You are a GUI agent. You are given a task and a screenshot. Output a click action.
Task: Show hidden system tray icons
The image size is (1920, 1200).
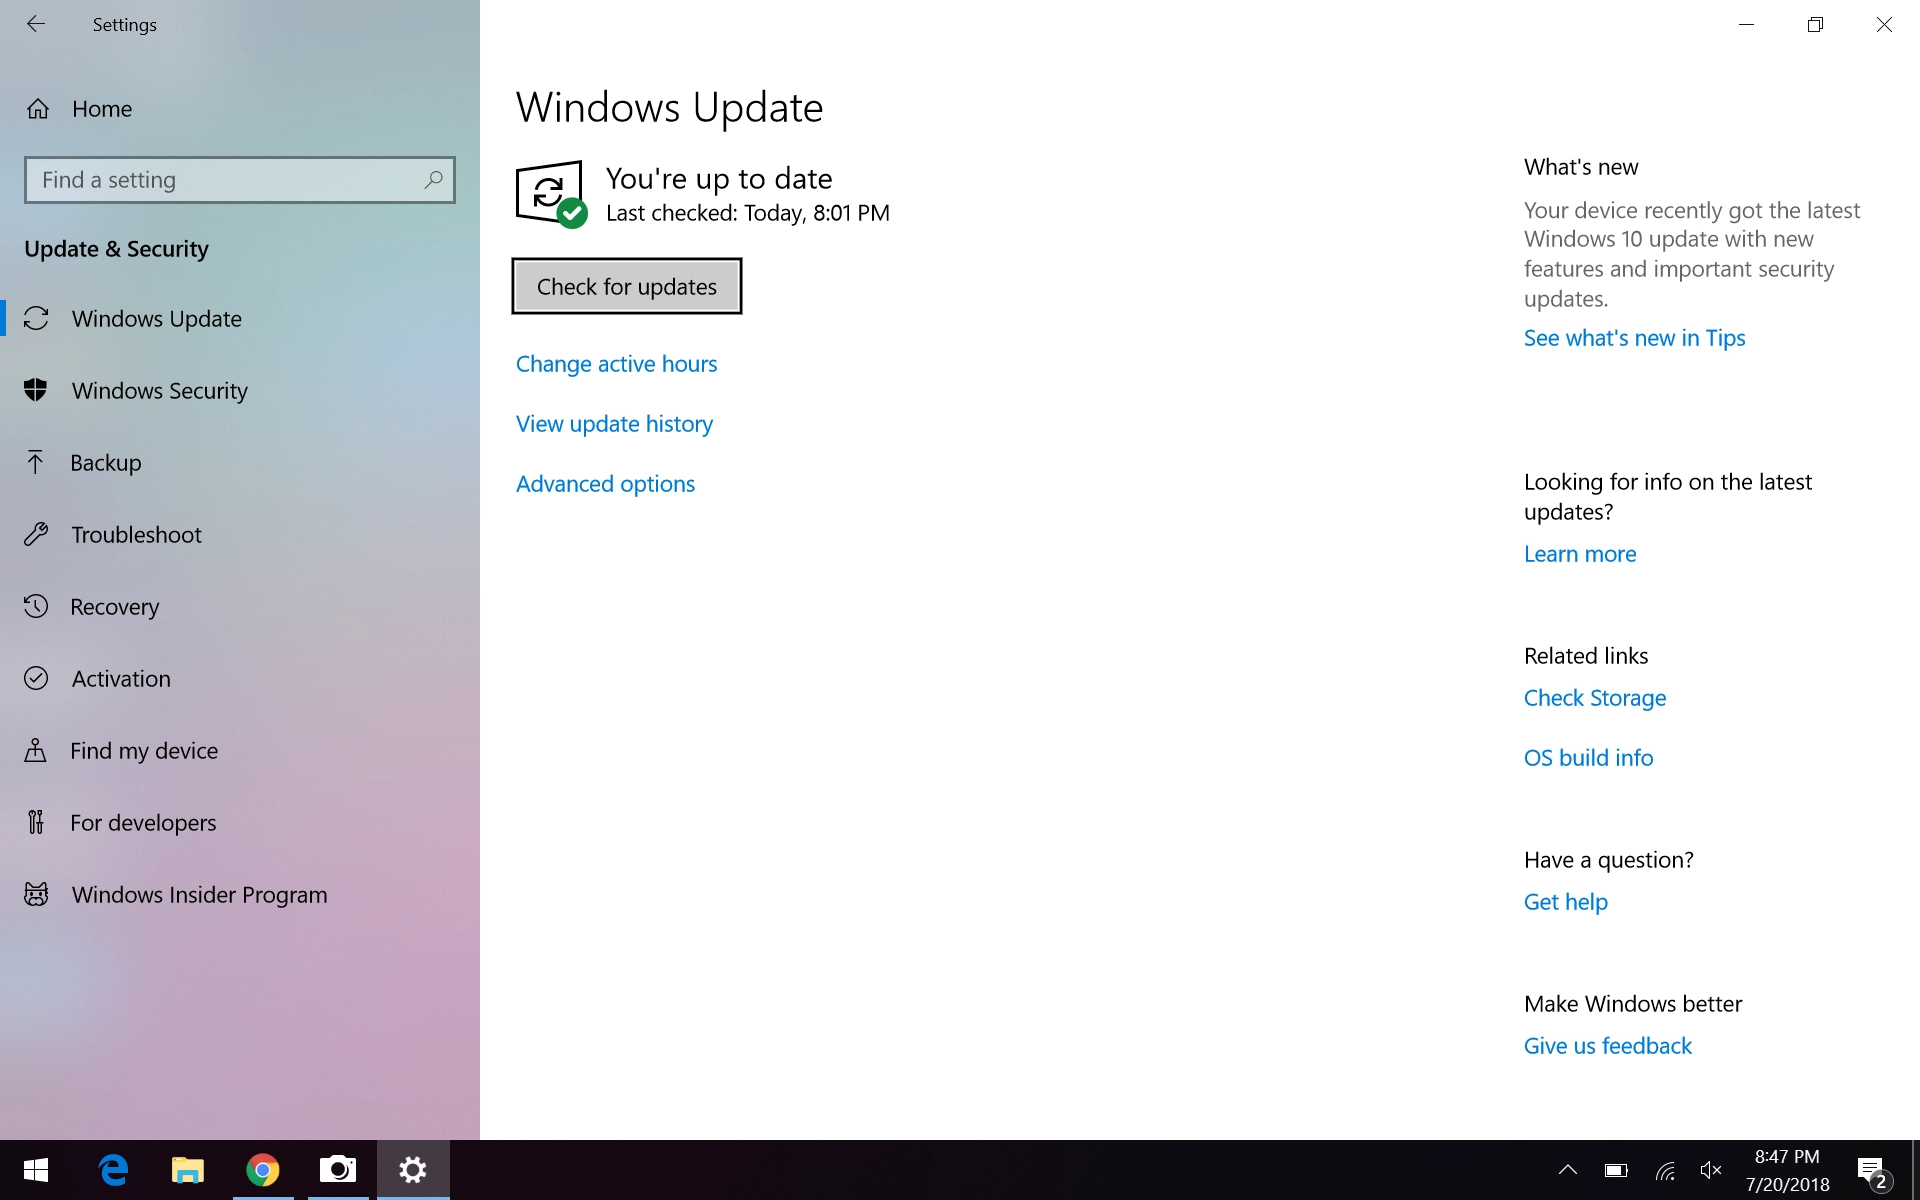(x=1568, y=1170)
